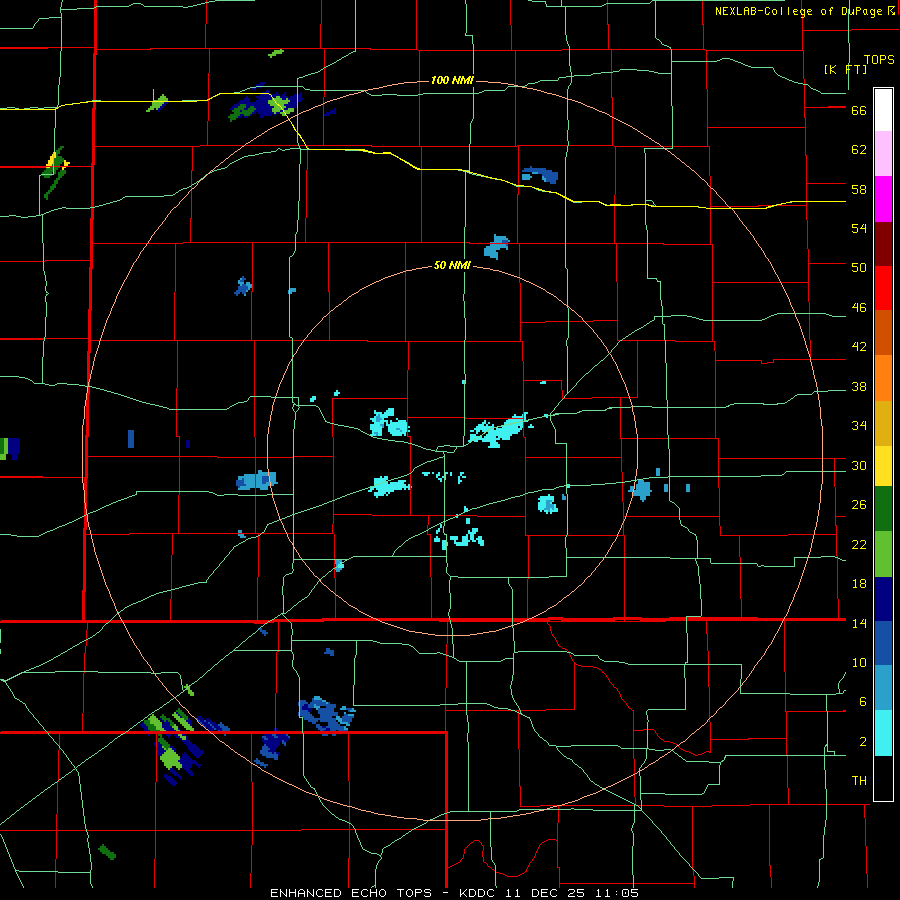900x900 pixels.
Task: Click the 6 legend value
Action: (863, 702)
